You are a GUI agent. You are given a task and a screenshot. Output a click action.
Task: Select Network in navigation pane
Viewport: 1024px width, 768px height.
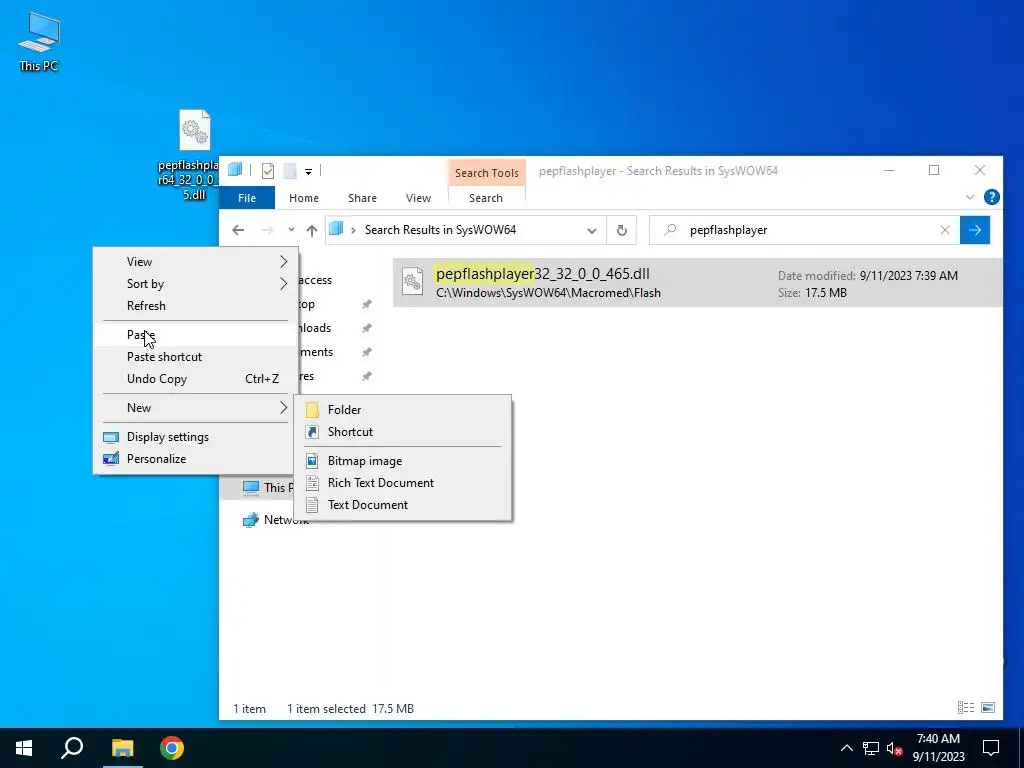pyautogui.click(x=276, y=520)
